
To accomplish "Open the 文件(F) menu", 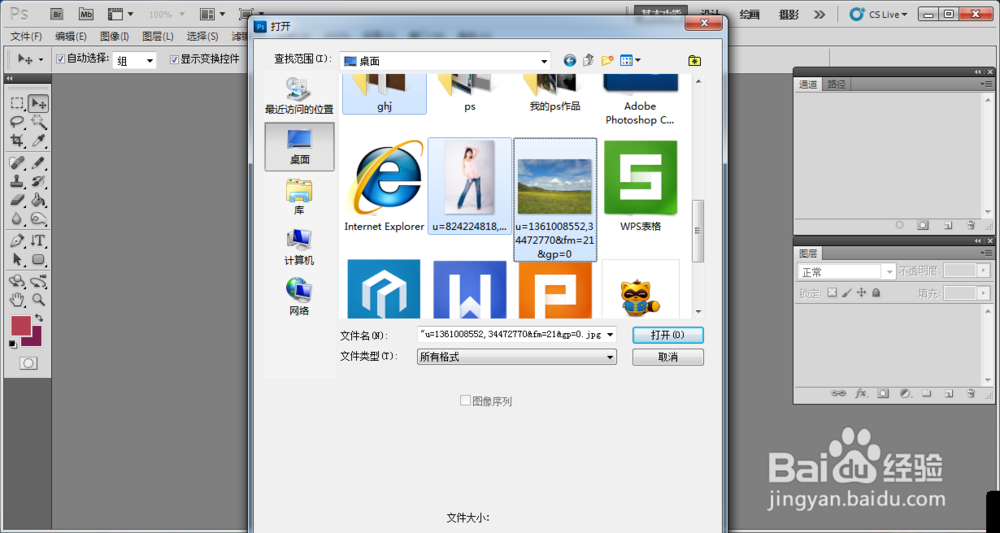I will coord(26,36).
